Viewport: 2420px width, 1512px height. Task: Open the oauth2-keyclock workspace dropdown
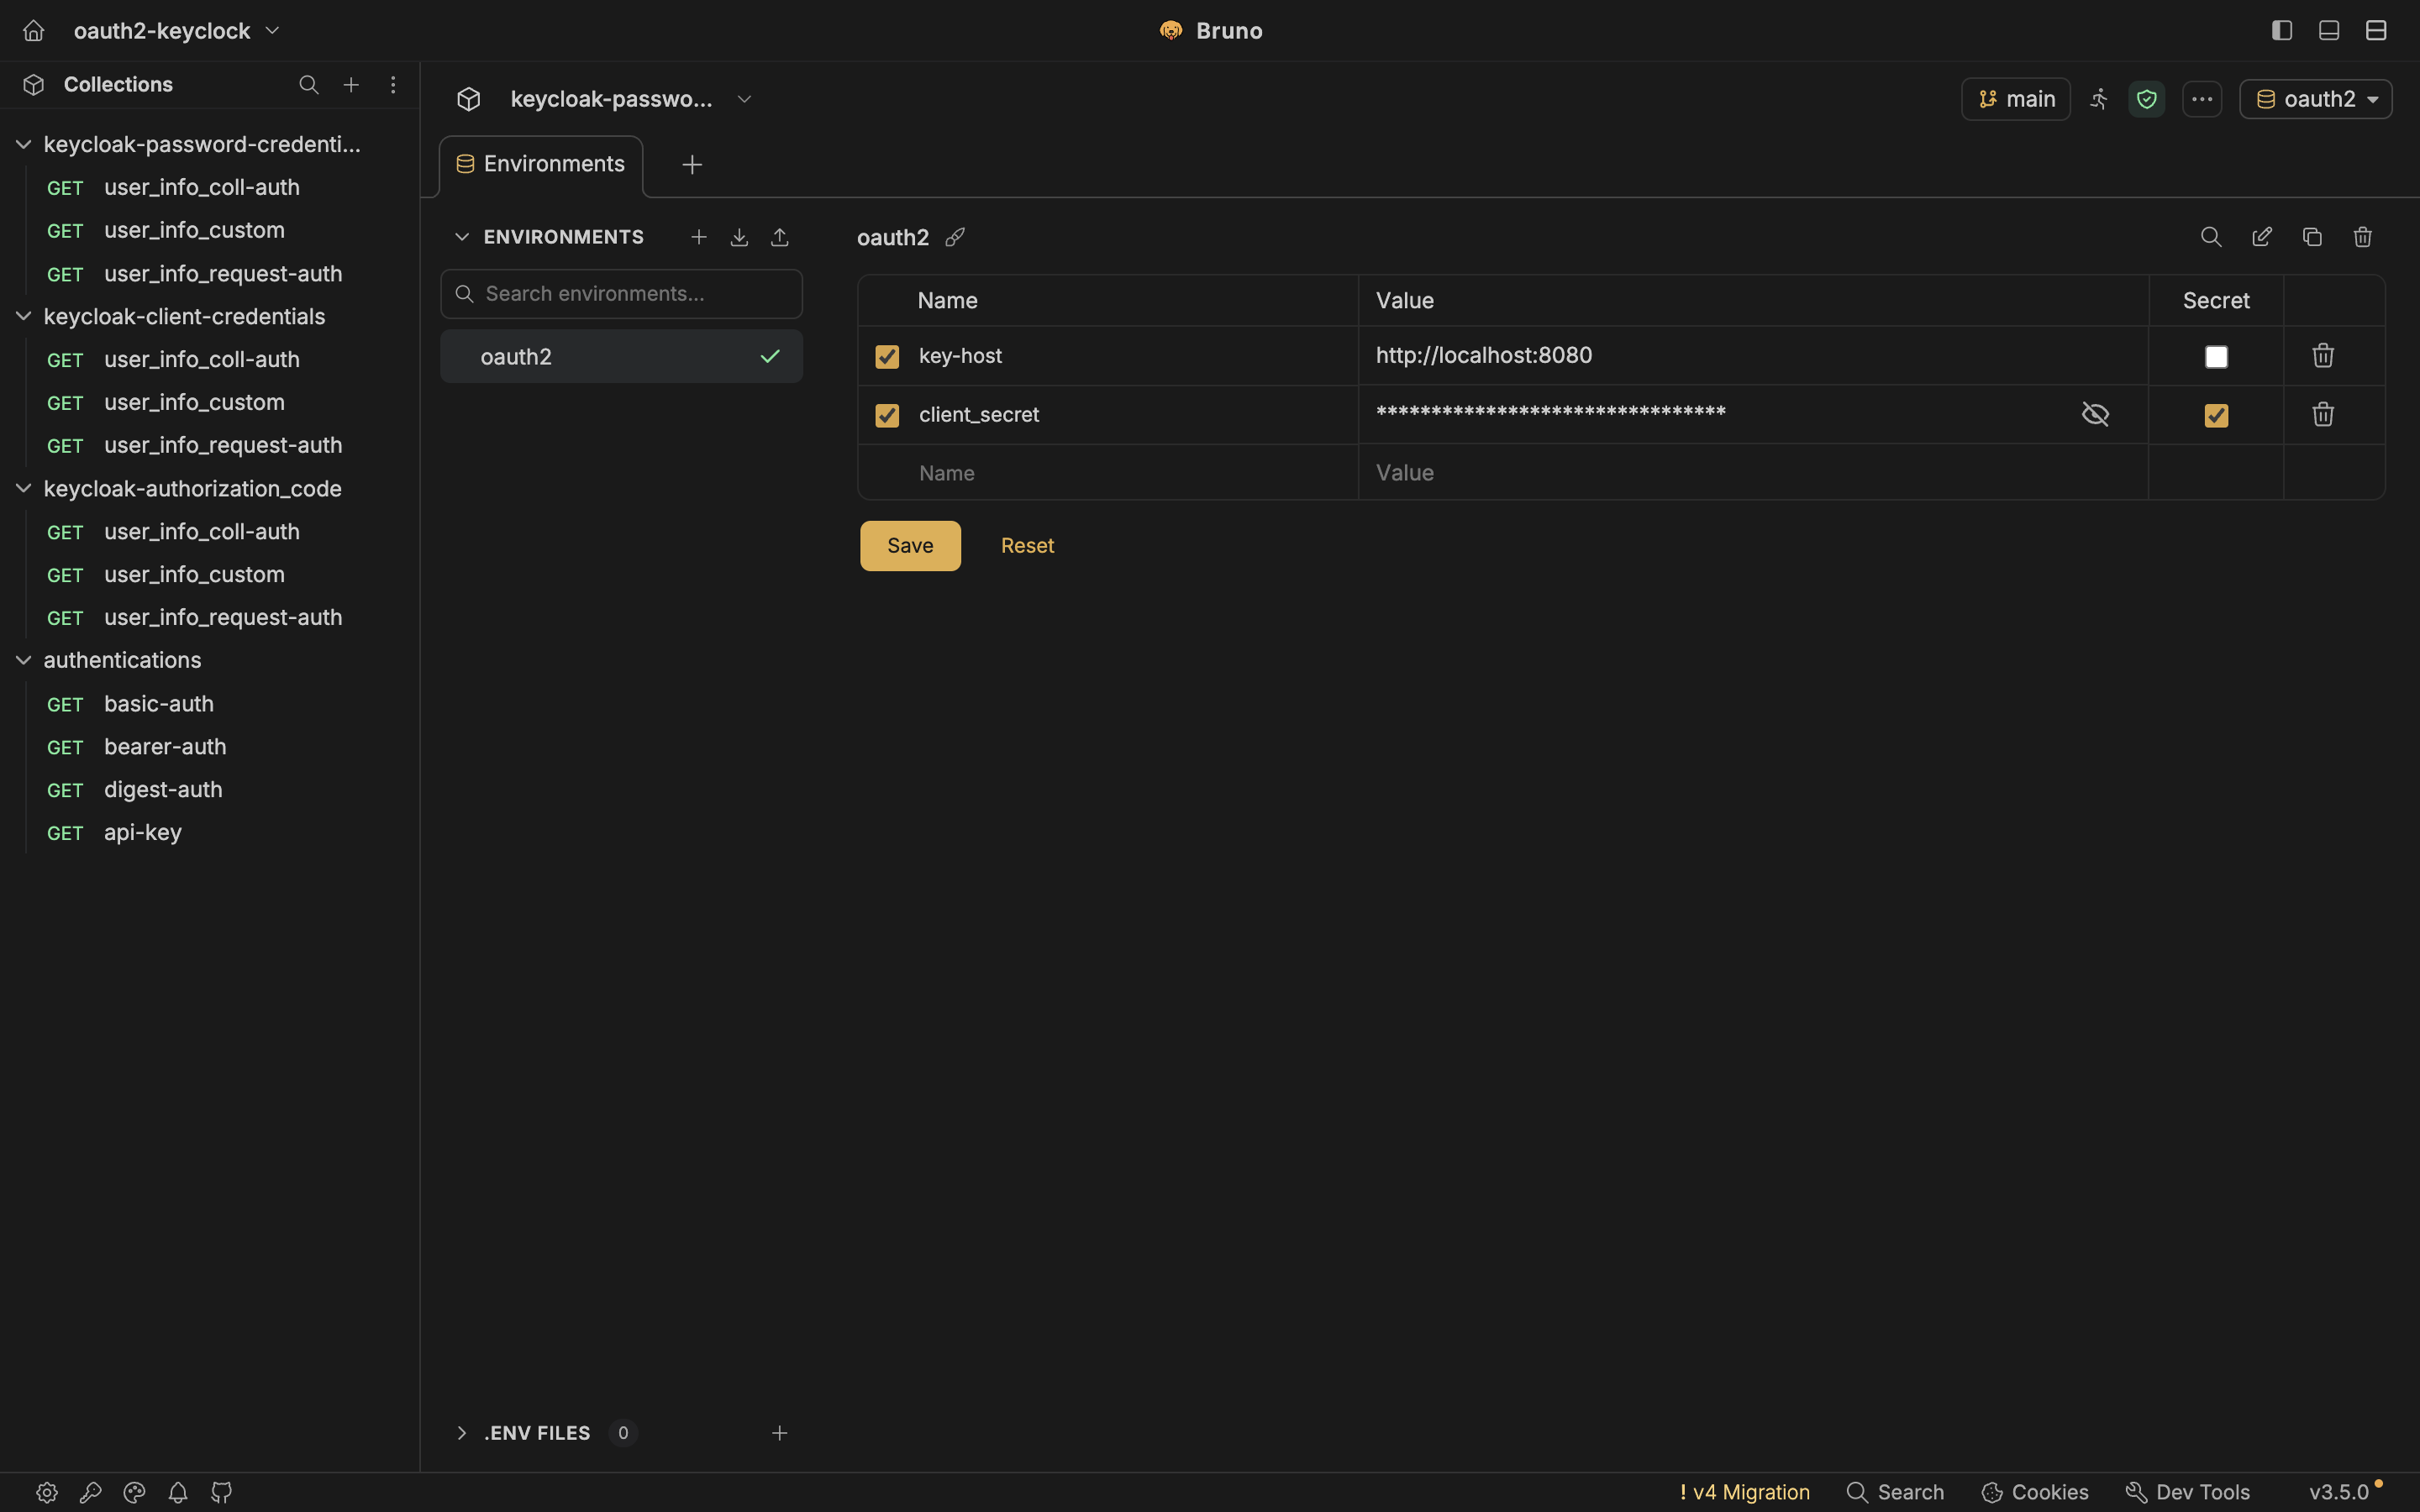pyautogui.click(x=176, y=31)
